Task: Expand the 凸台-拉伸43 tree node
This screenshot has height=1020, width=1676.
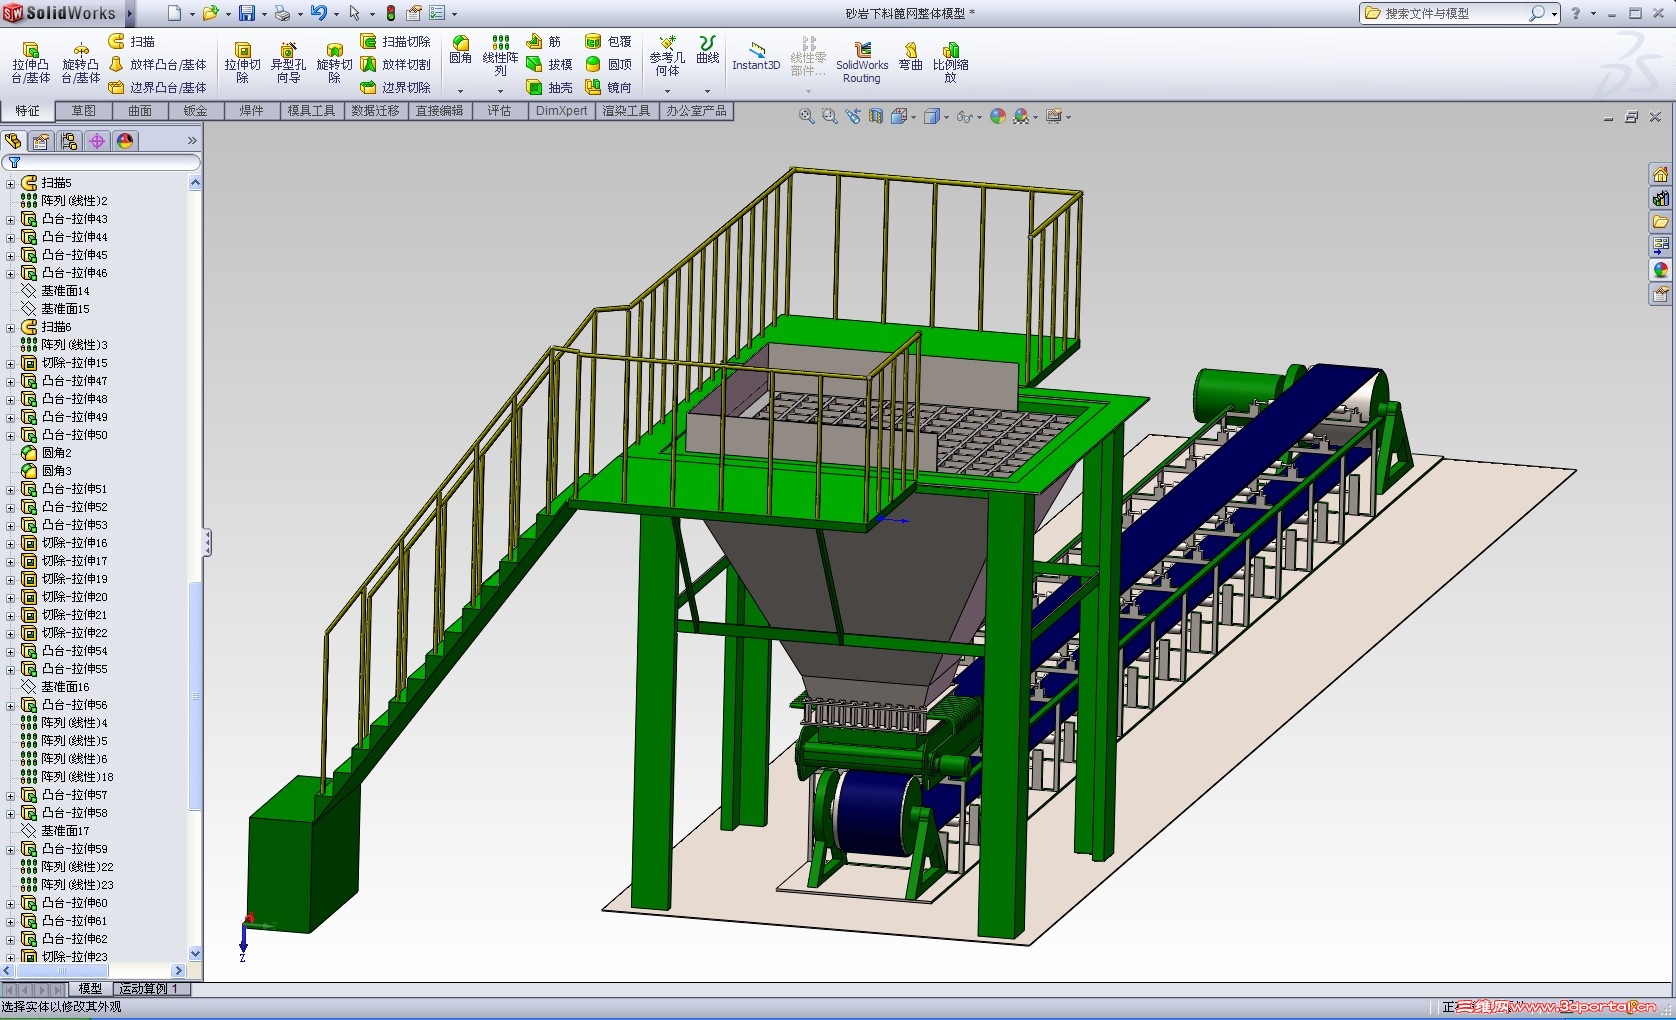Action: click(10, 219)
